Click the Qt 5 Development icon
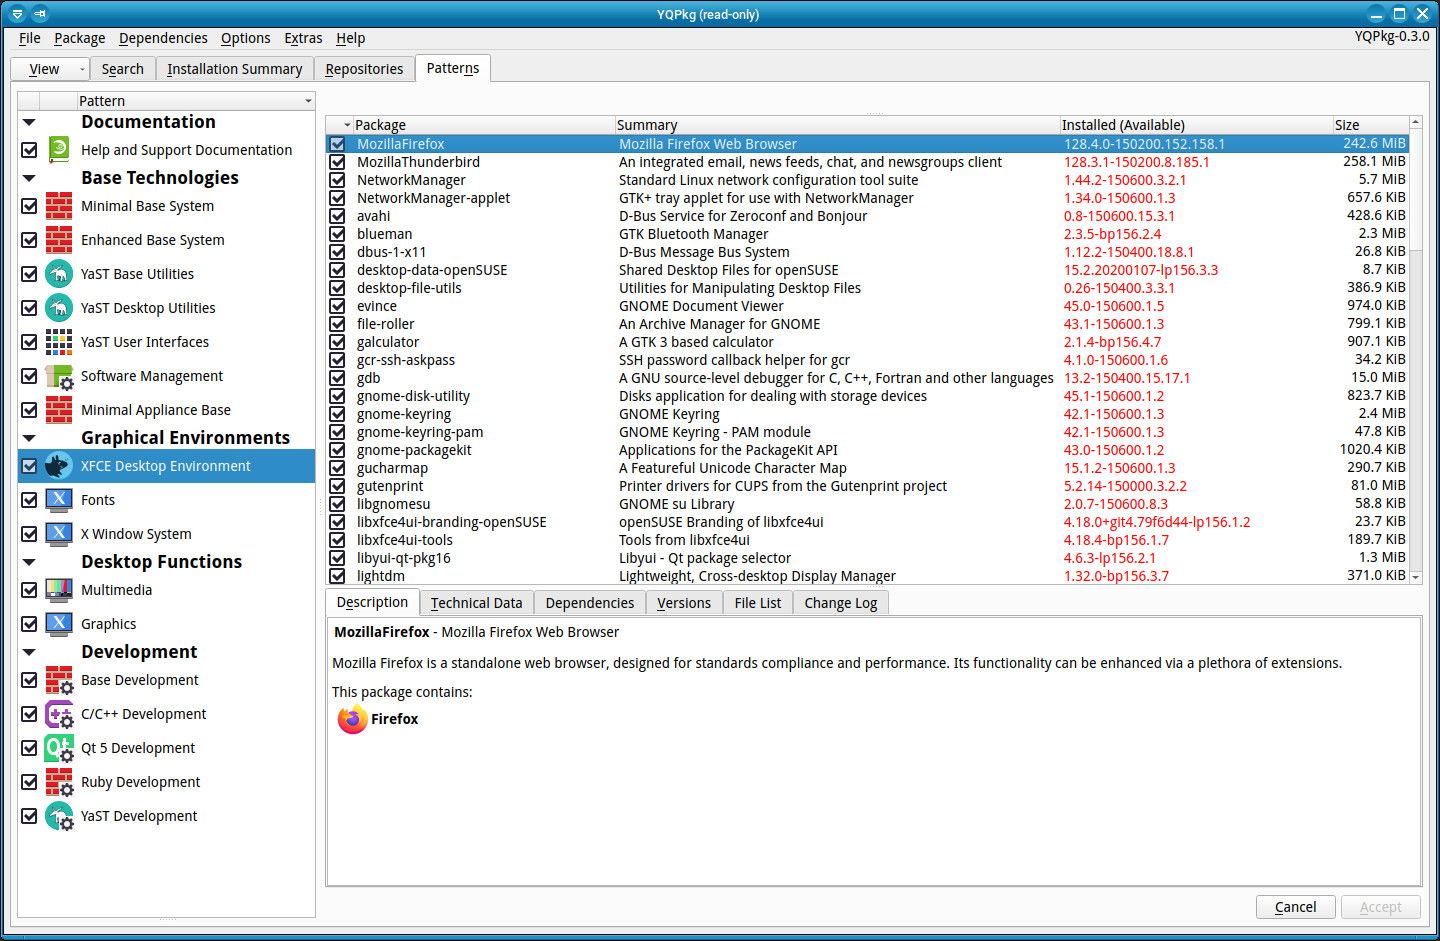Image resolution: width=1440 pixels, height=941 pixels. click(x=59, y=748)
